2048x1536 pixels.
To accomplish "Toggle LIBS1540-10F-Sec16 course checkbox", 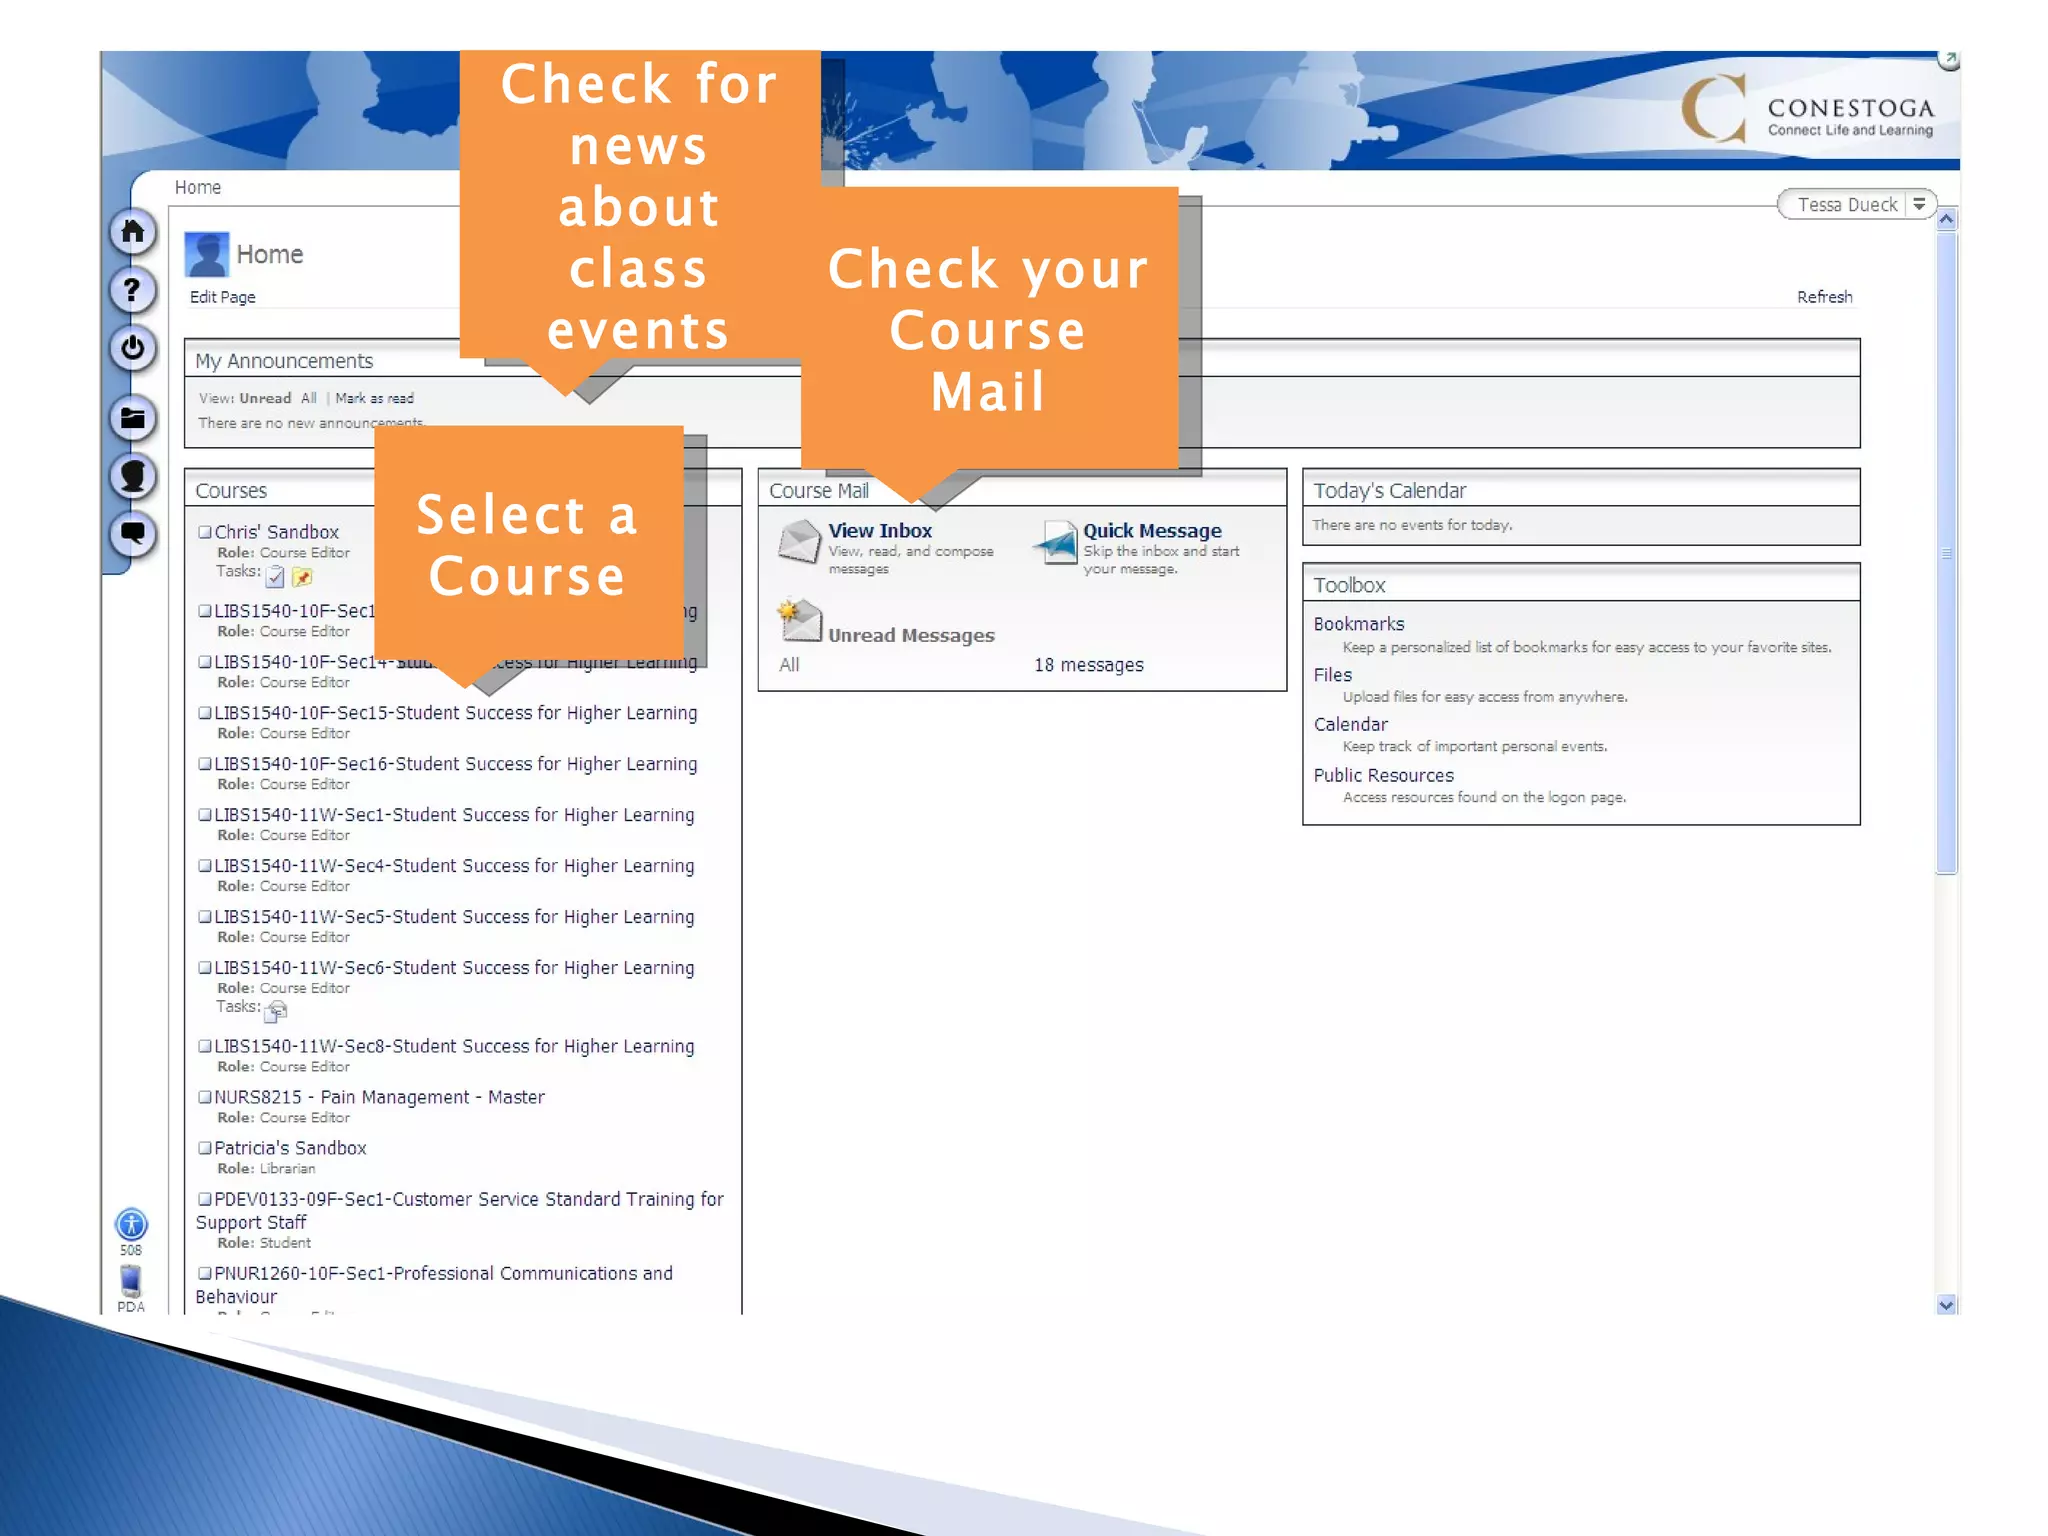I will tap(205, 764).
